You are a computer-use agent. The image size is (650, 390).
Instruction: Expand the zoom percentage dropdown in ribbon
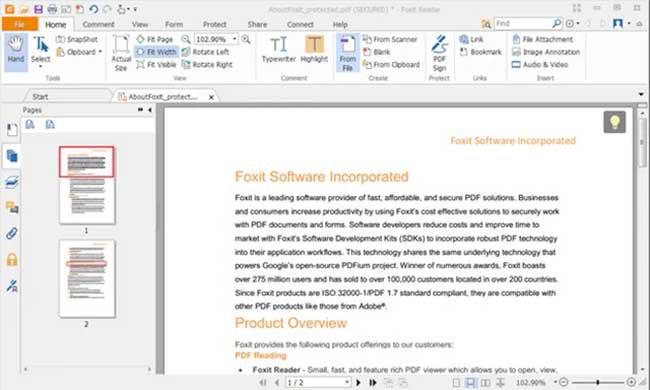click(x=235, y=39)
